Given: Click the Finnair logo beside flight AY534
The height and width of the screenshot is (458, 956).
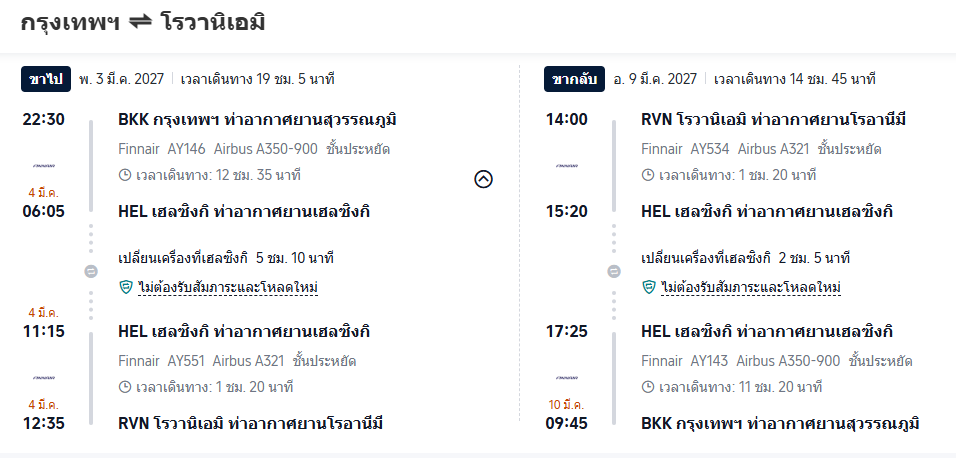Looking at the screenshot, I should [x=566, y=165].
